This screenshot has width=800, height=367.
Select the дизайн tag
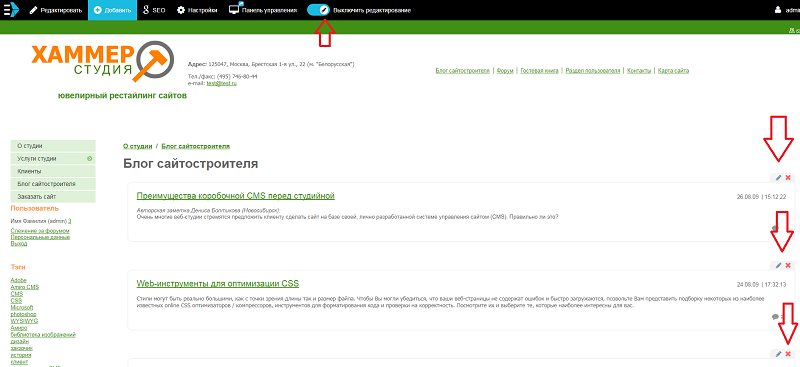20,341
